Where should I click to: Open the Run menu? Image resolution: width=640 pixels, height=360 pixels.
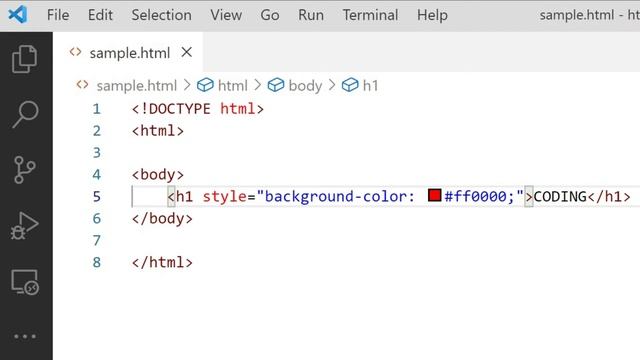click(x=311, y=15)
